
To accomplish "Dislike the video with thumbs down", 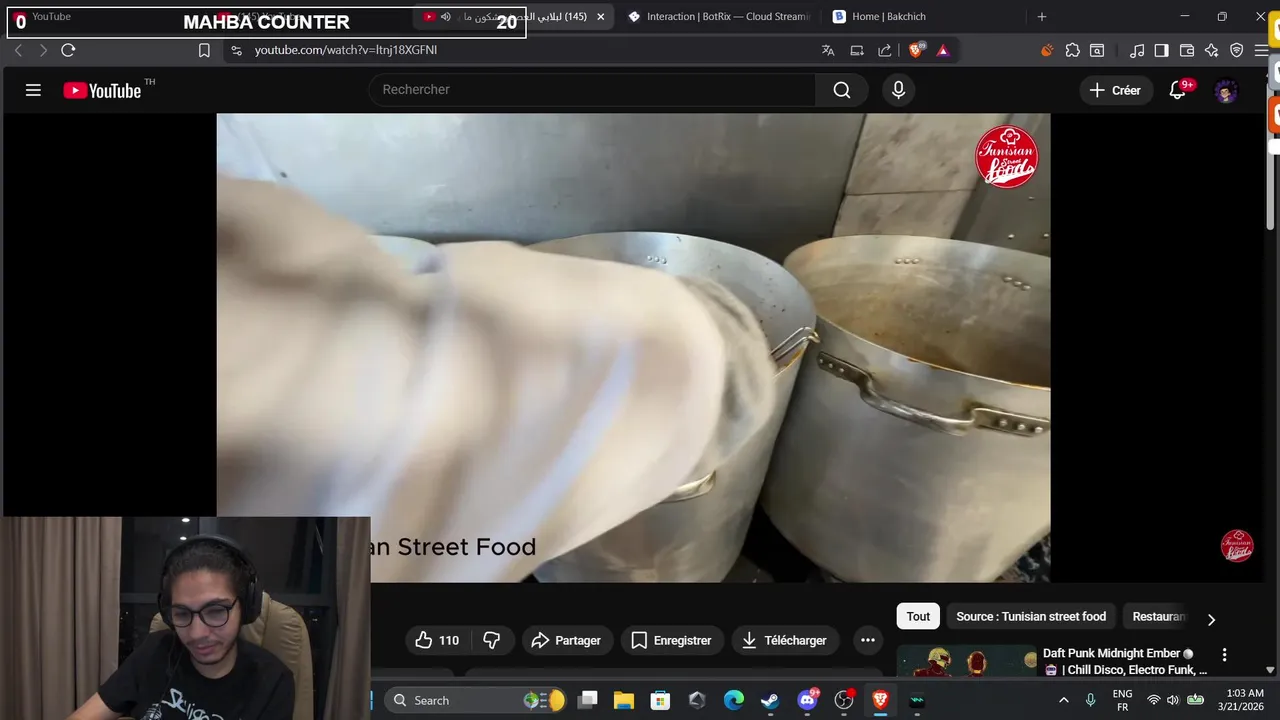I will (492, 640).
